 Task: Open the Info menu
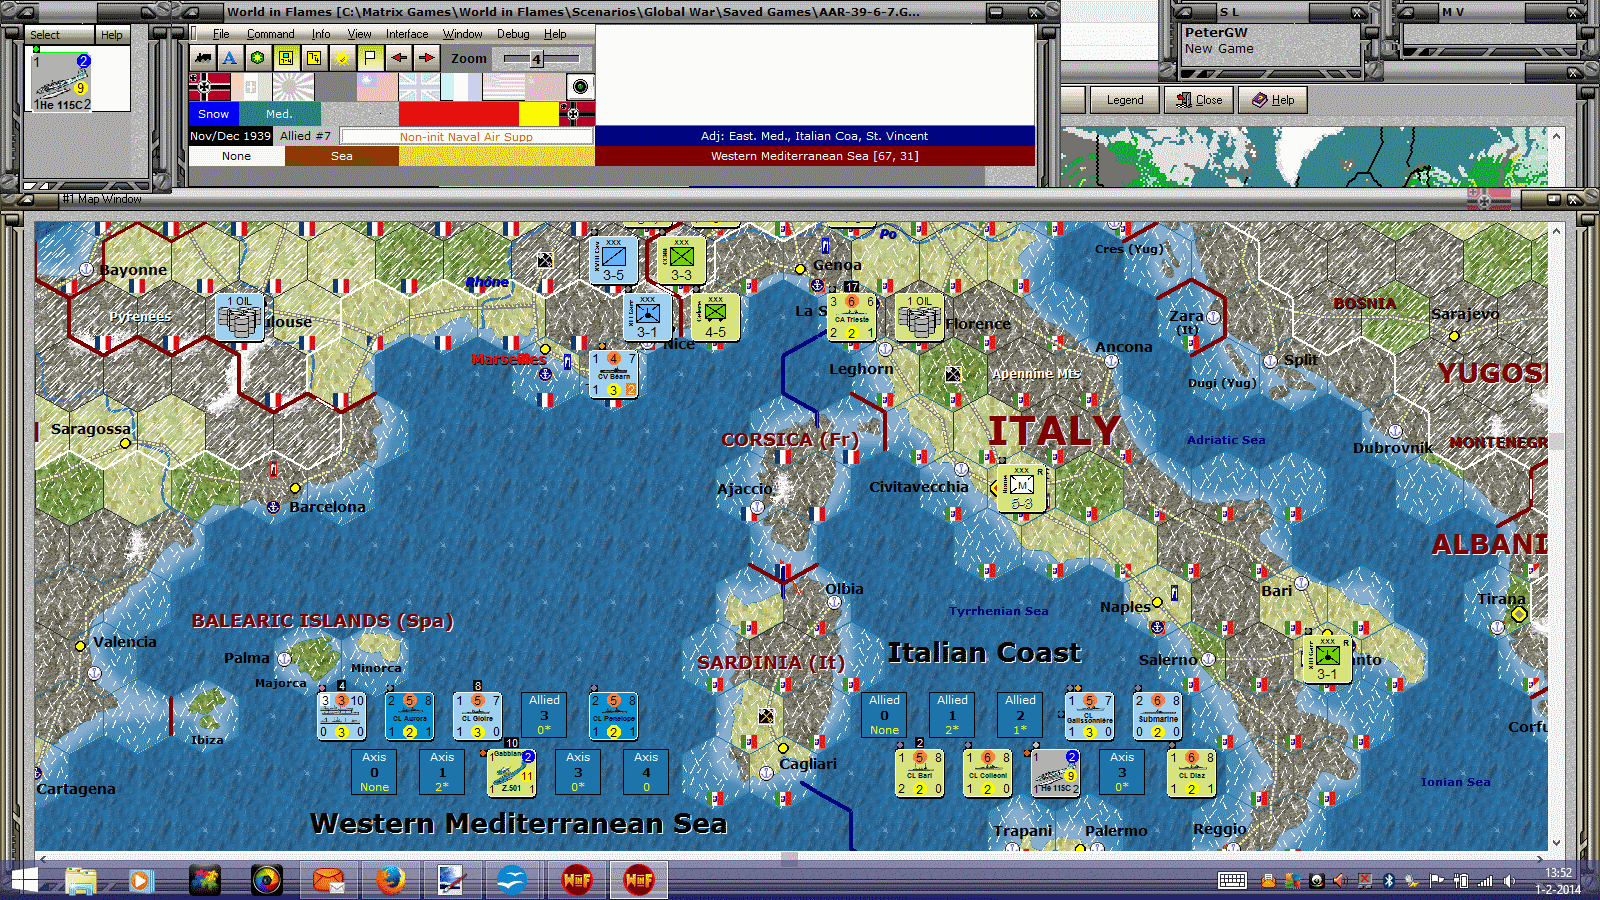click(320, 34)
